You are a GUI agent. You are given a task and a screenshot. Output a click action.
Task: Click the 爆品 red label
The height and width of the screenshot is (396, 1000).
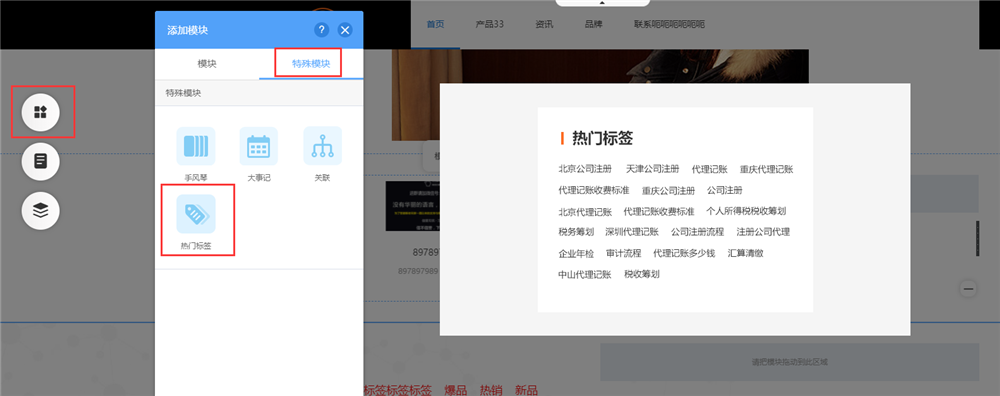coord(455,390)
